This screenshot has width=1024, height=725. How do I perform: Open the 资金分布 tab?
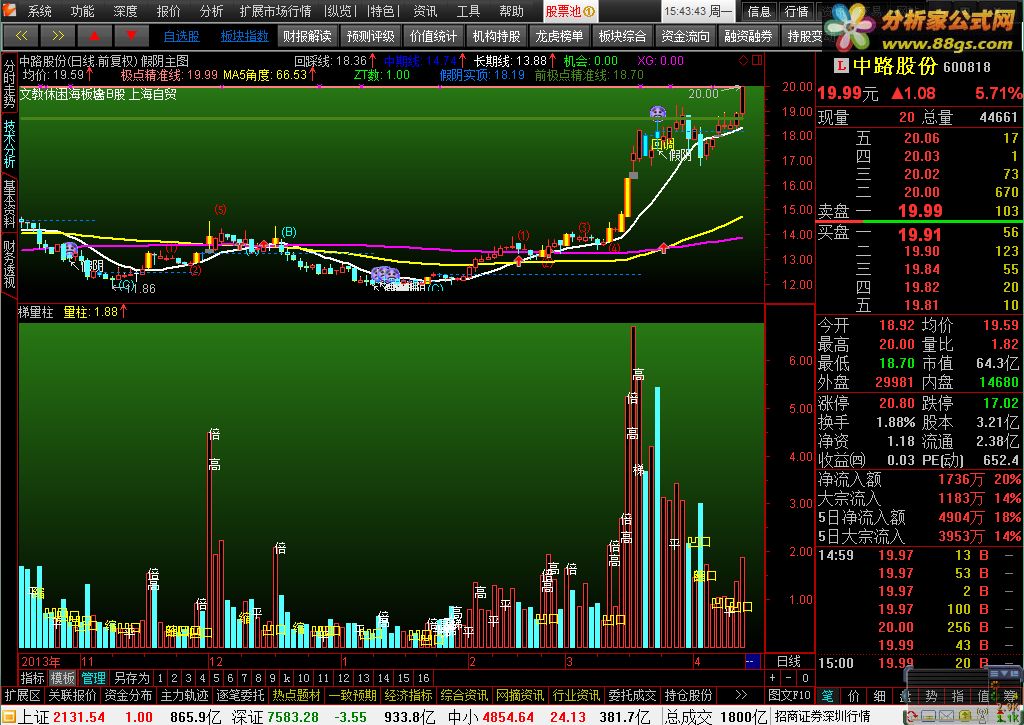[129, 695]
